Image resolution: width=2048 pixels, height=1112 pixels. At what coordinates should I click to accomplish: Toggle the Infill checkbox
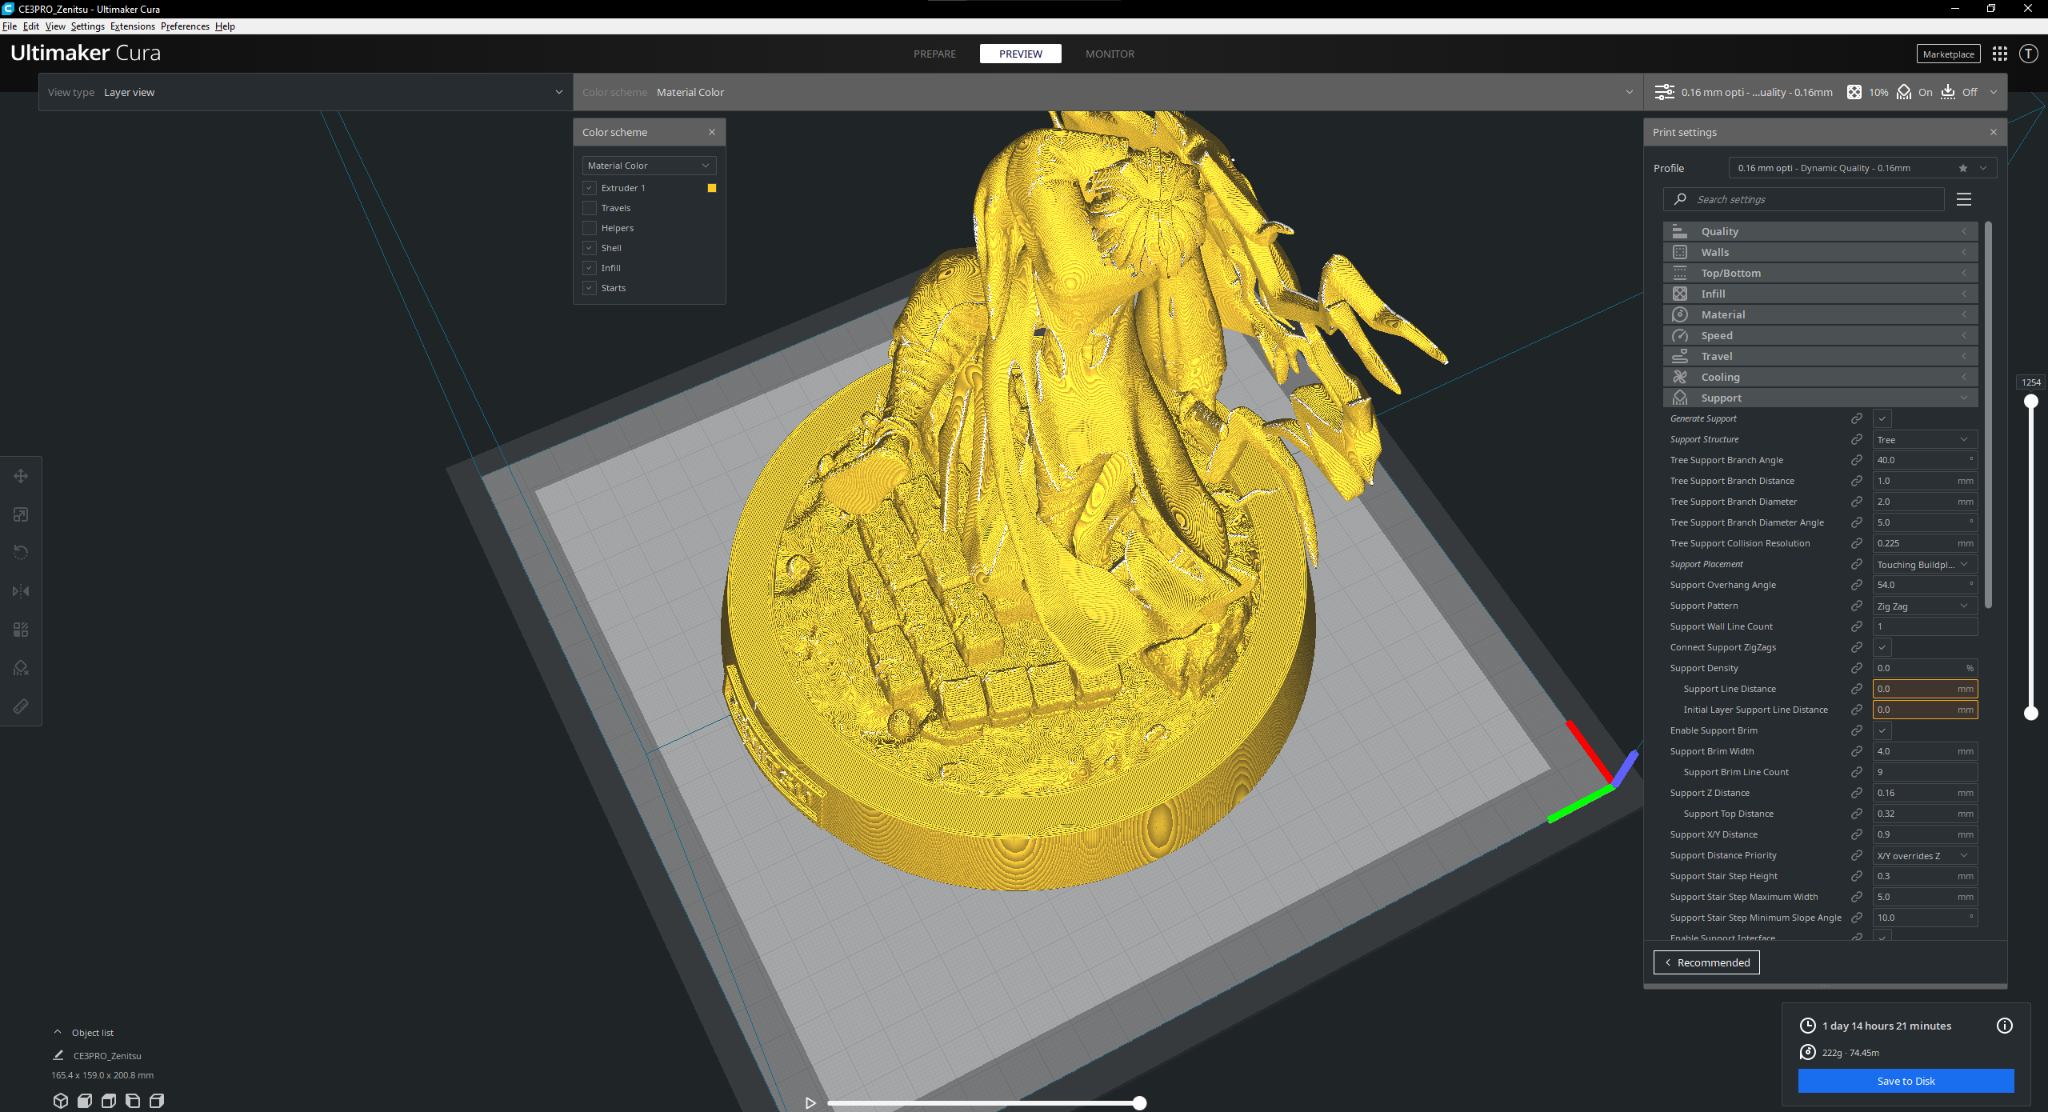[589, 268]
